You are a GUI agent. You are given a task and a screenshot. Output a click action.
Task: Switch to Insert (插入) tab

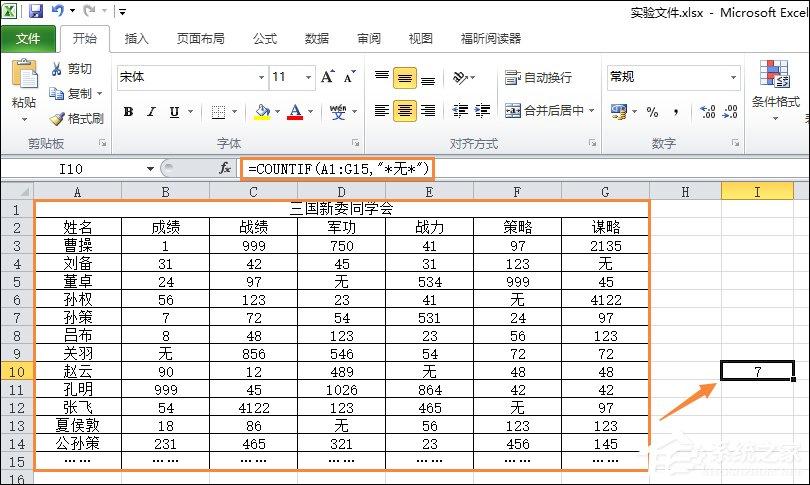tap(136, 39)
